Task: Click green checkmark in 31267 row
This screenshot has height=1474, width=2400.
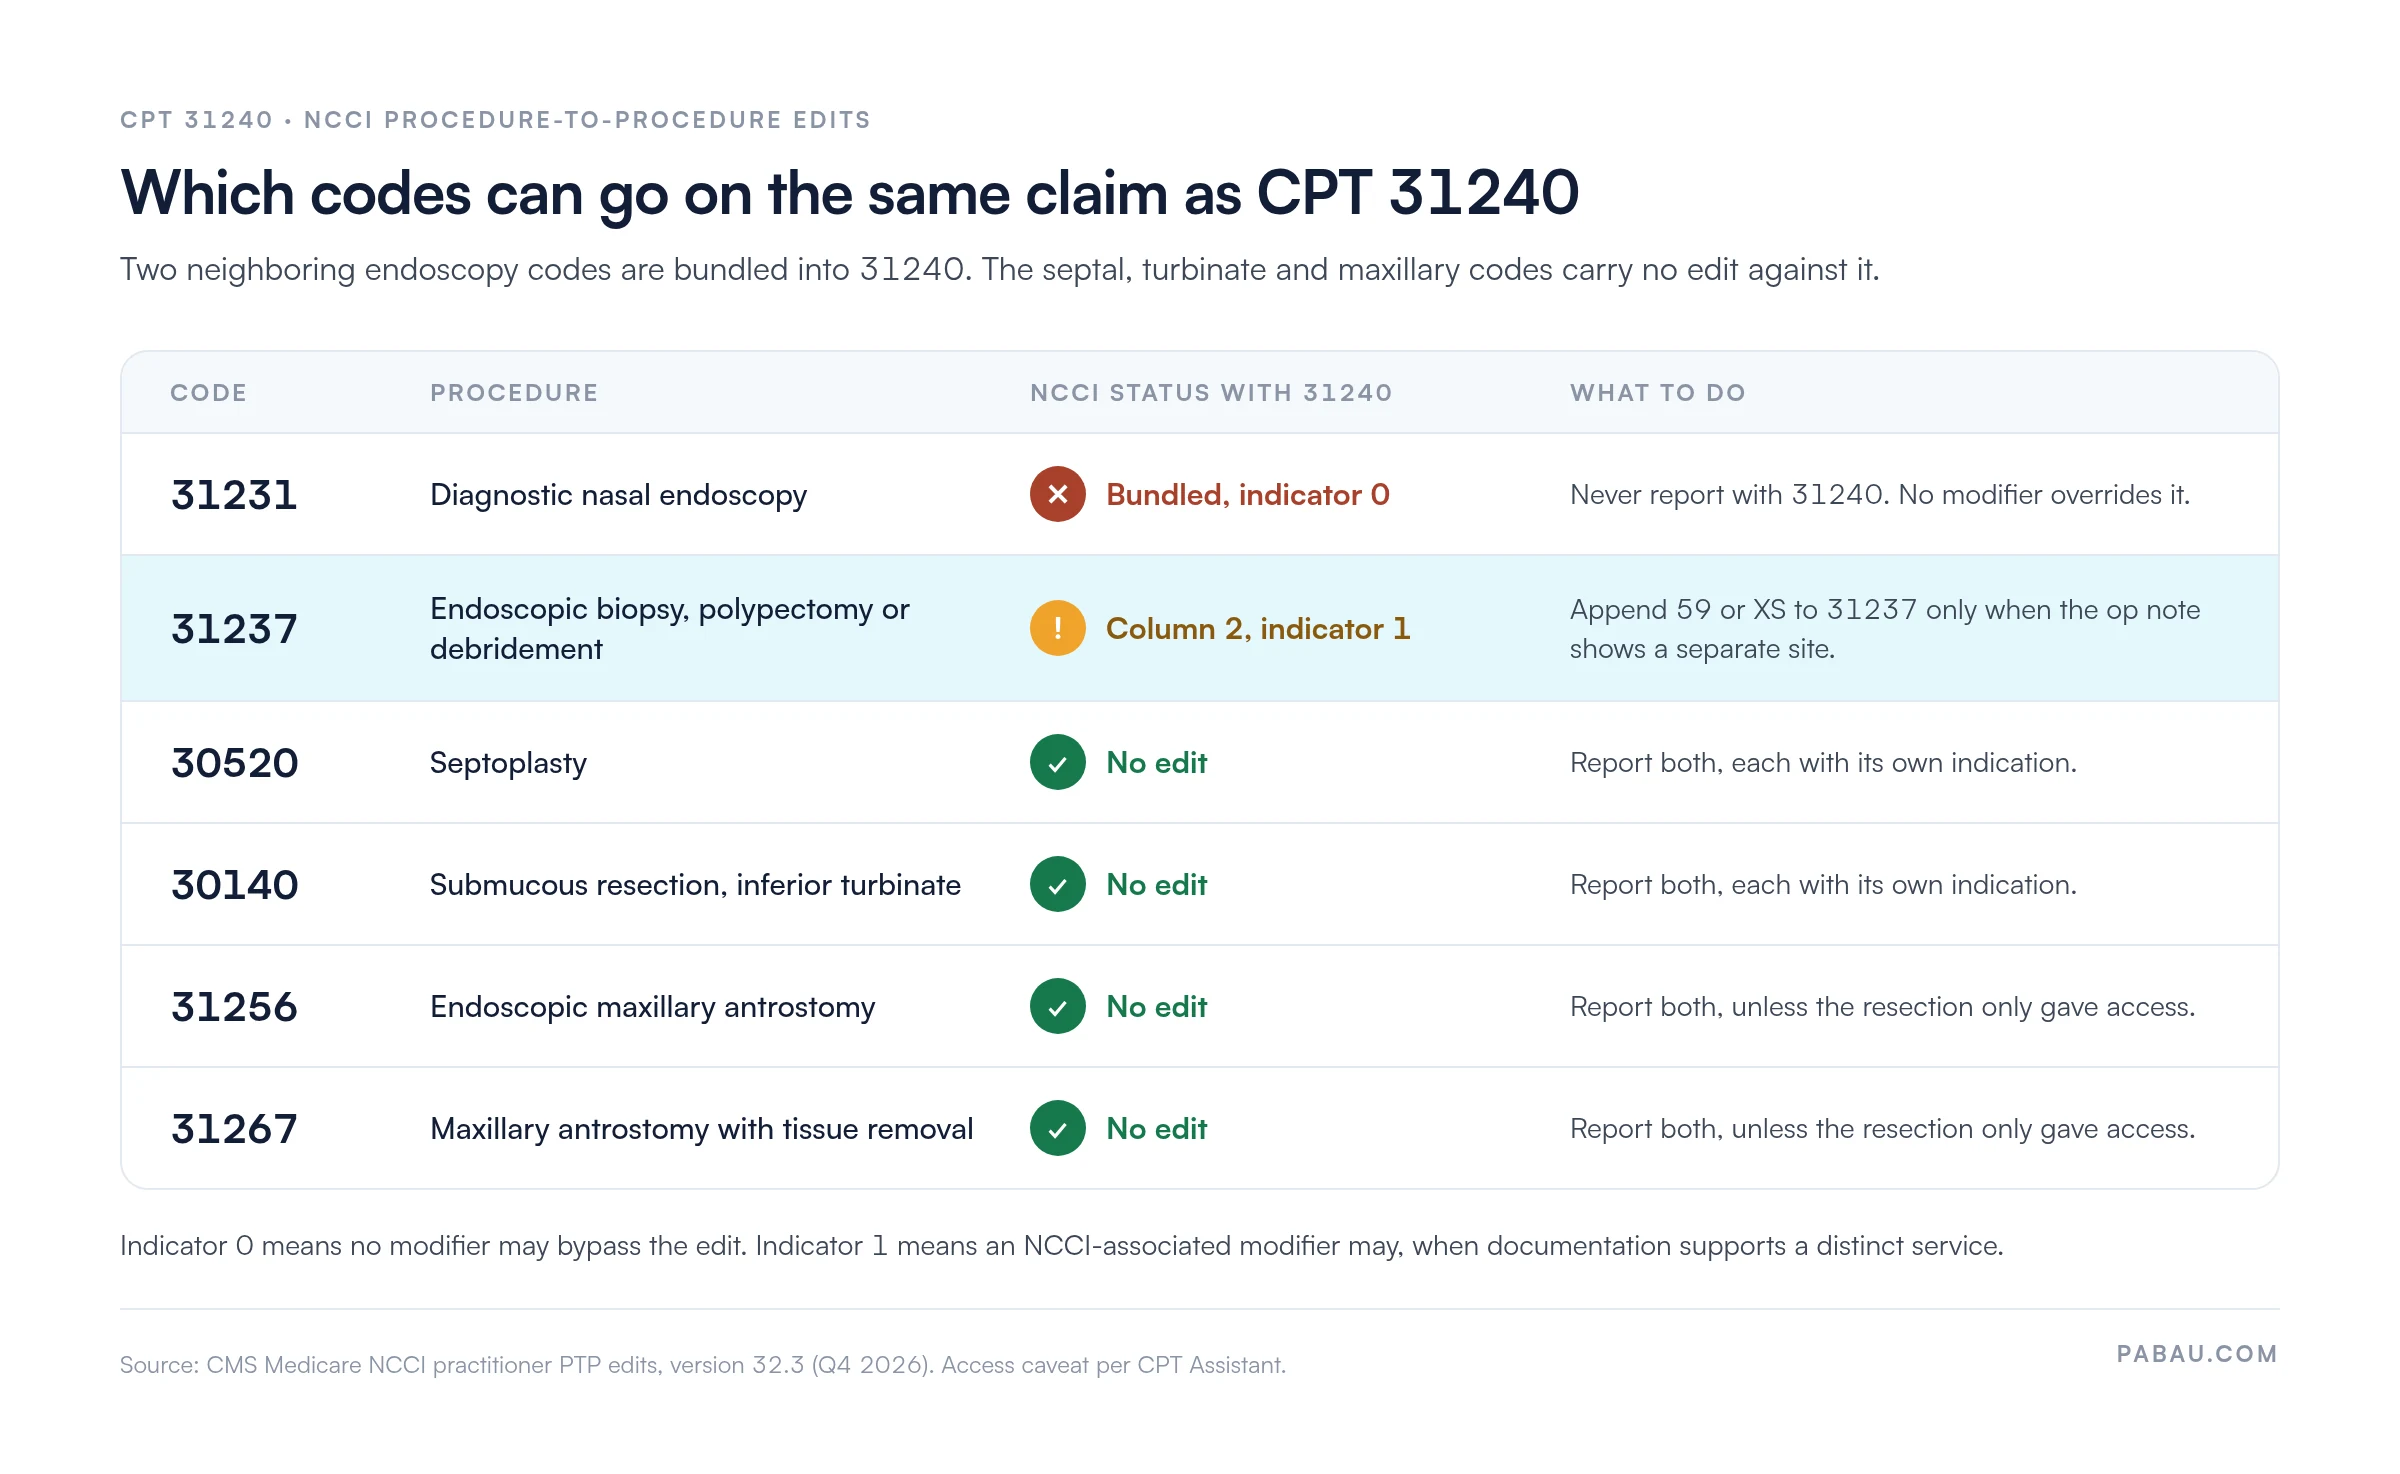Action: pyautogui.click(x=1057, y=1128)
